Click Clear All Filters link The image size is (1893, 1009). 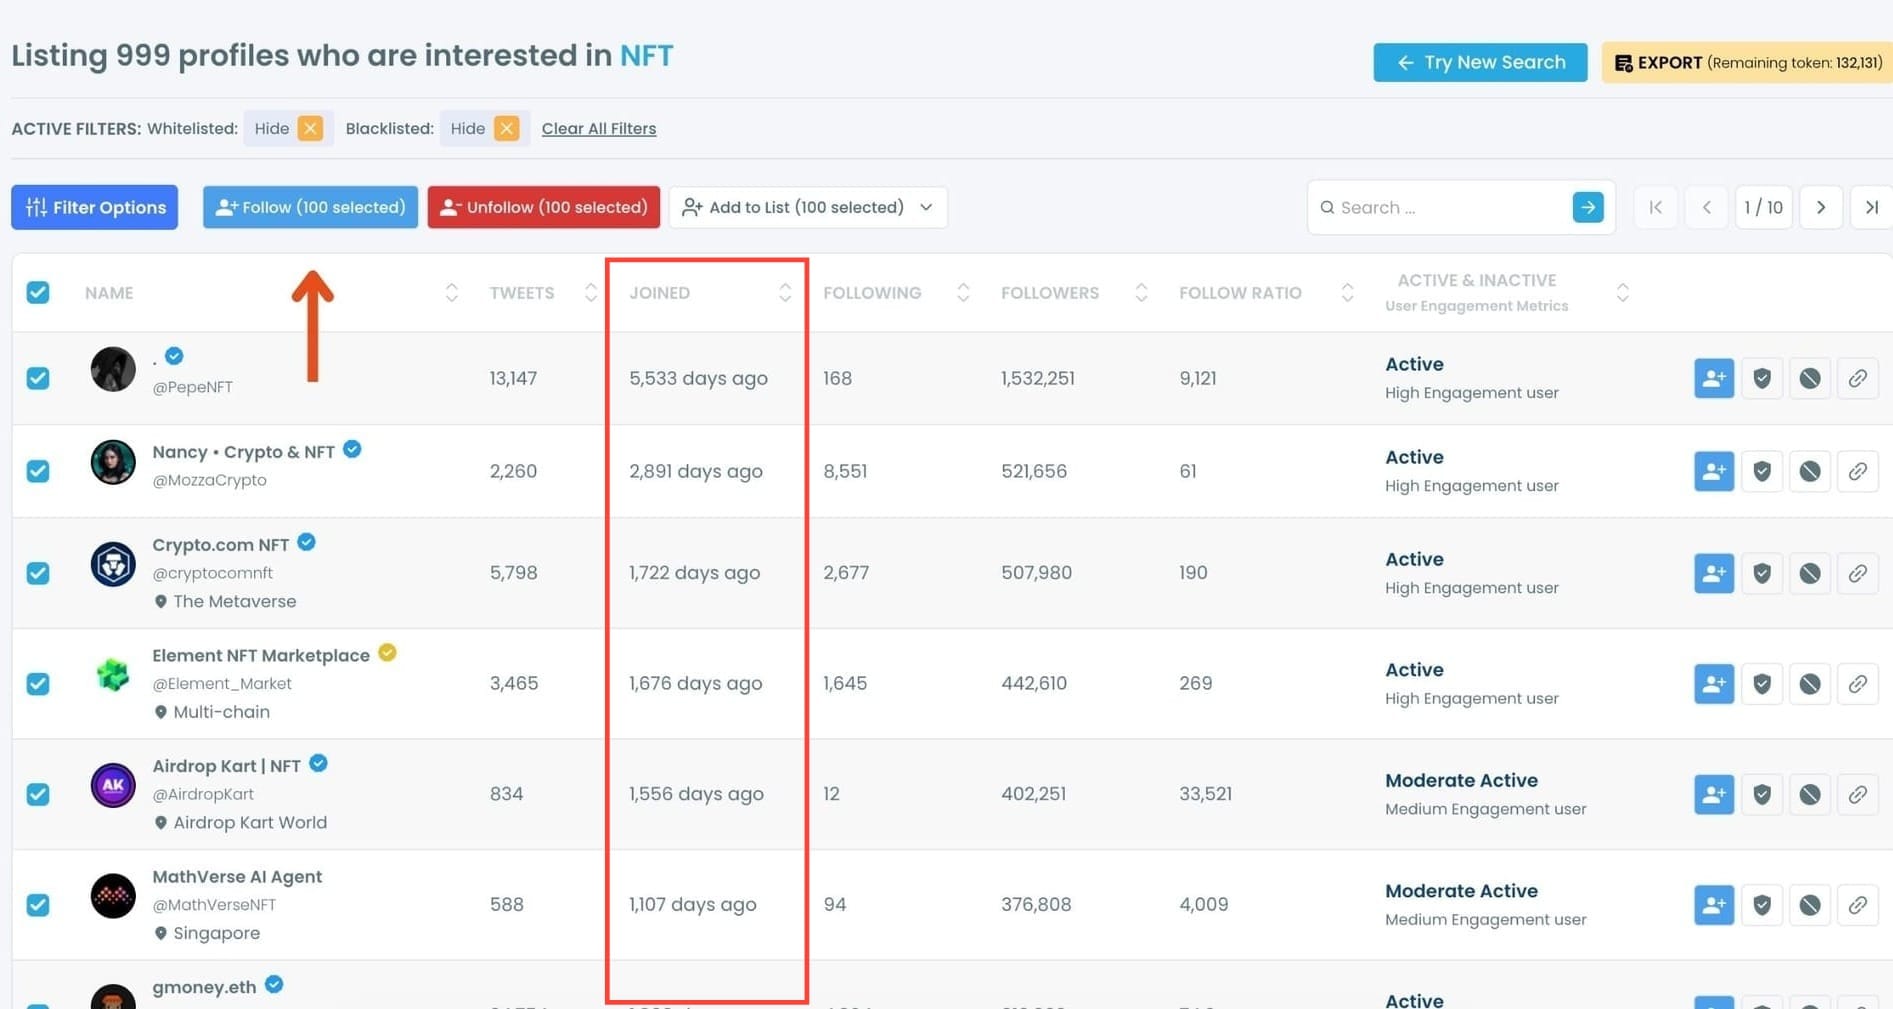click(598, 128)
